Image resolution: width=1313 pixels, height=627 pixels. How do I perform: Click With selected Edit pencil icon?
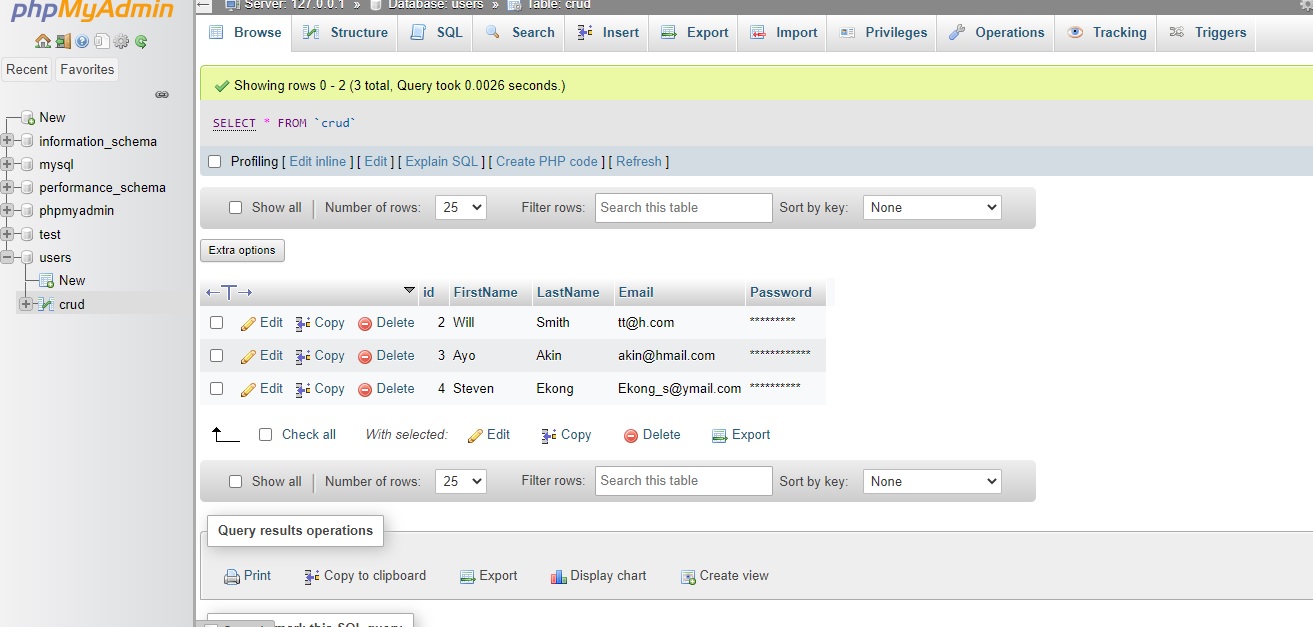(x=476, y=435)
